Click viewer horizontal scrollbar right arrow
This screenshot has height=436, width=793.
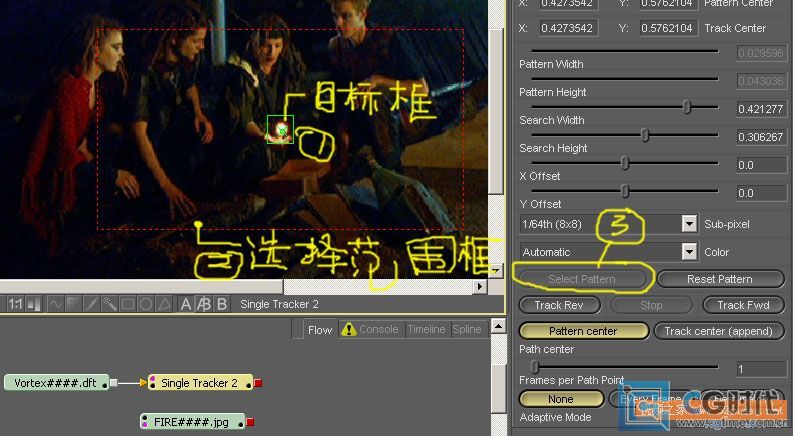(479, 287)
